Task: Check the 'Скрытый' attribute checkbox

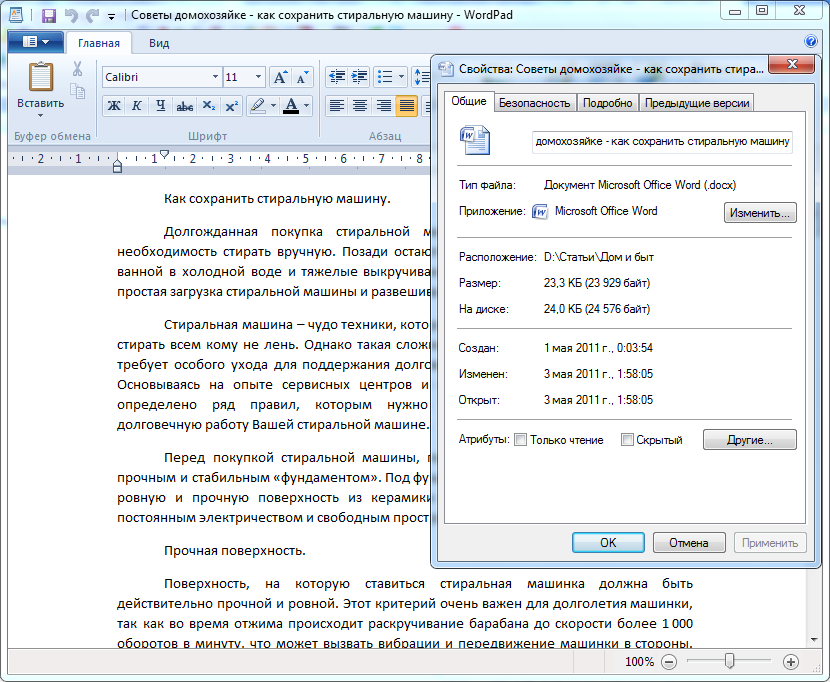Action: coord(627,440)
